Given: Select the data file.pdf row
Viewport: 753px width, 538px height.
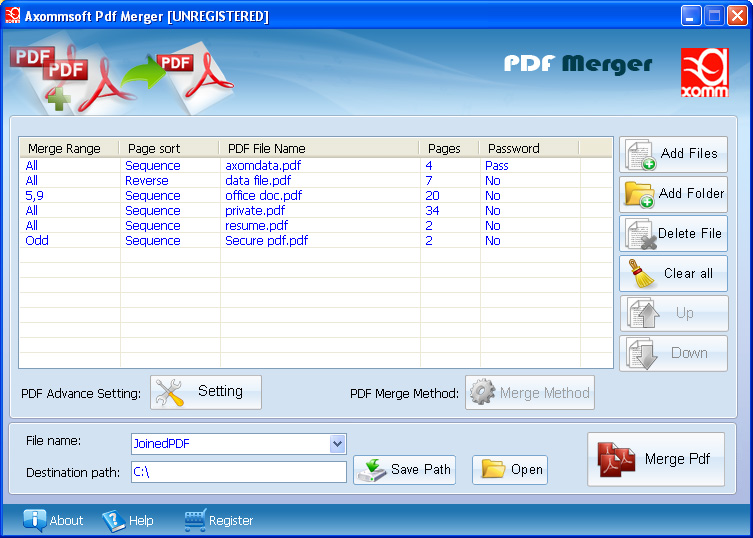Looking at the screenshot, I should 316,181.
